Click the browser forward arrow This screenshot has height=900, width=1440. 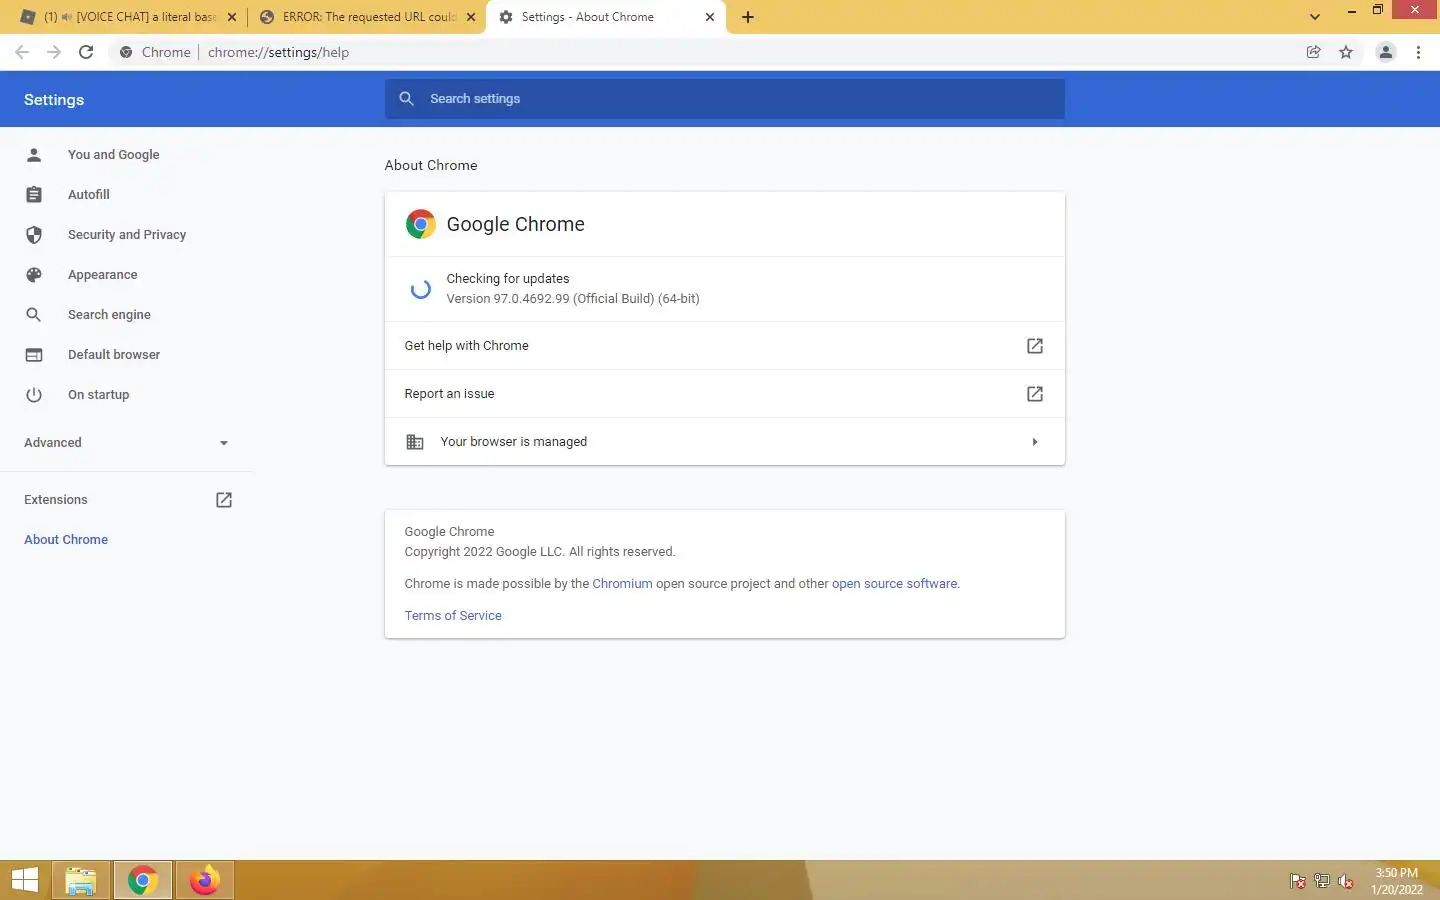[x=54, y=52]
